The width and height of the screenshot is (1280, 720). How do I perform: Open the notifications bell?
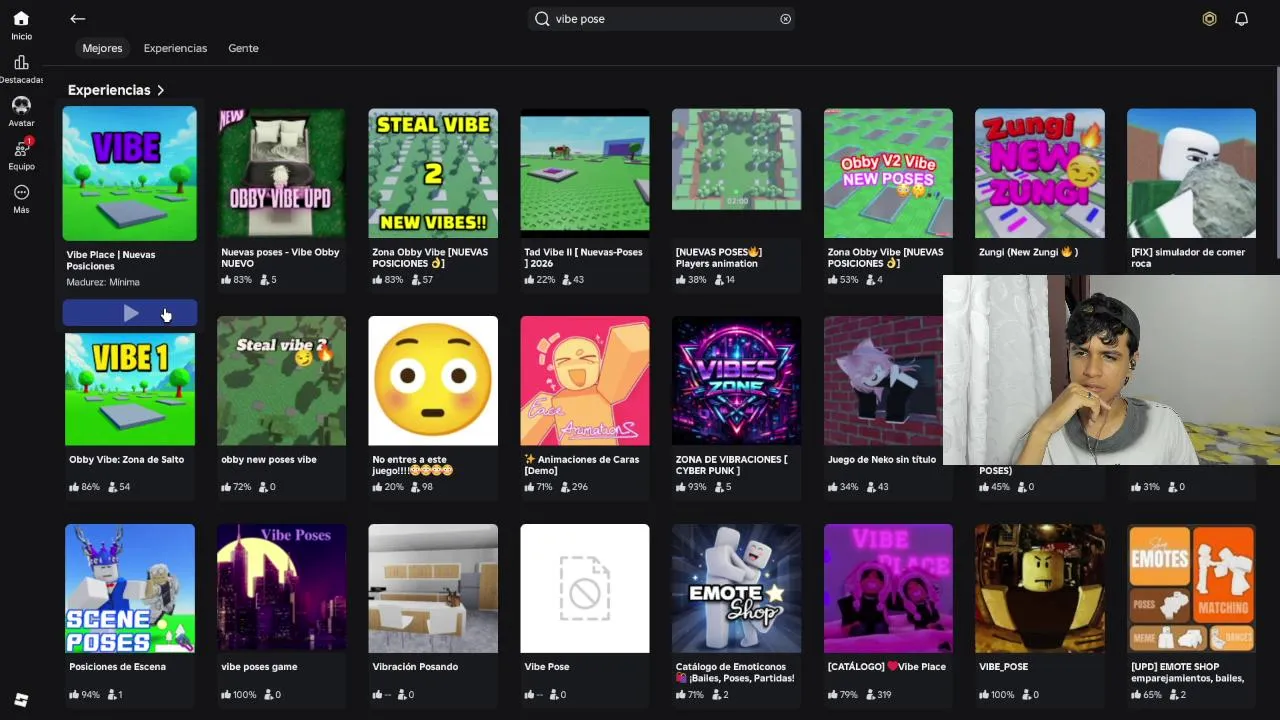(1241, 19)
